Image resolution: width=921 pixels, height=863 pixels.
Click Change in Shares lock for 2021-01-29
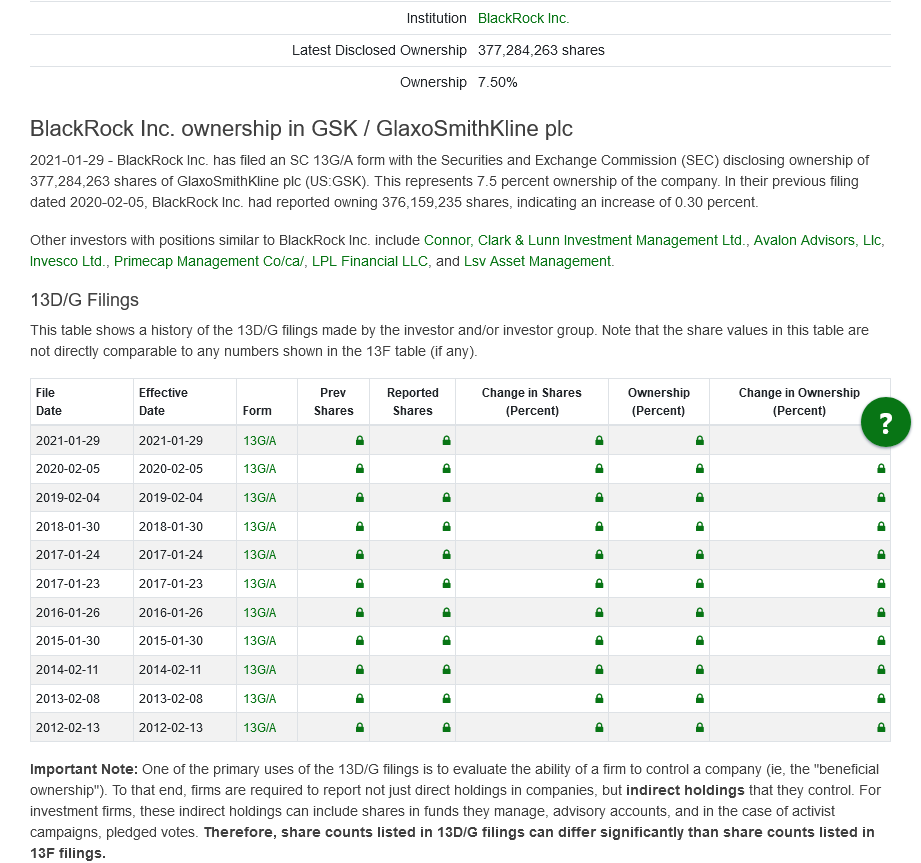[x=599, y=440]
